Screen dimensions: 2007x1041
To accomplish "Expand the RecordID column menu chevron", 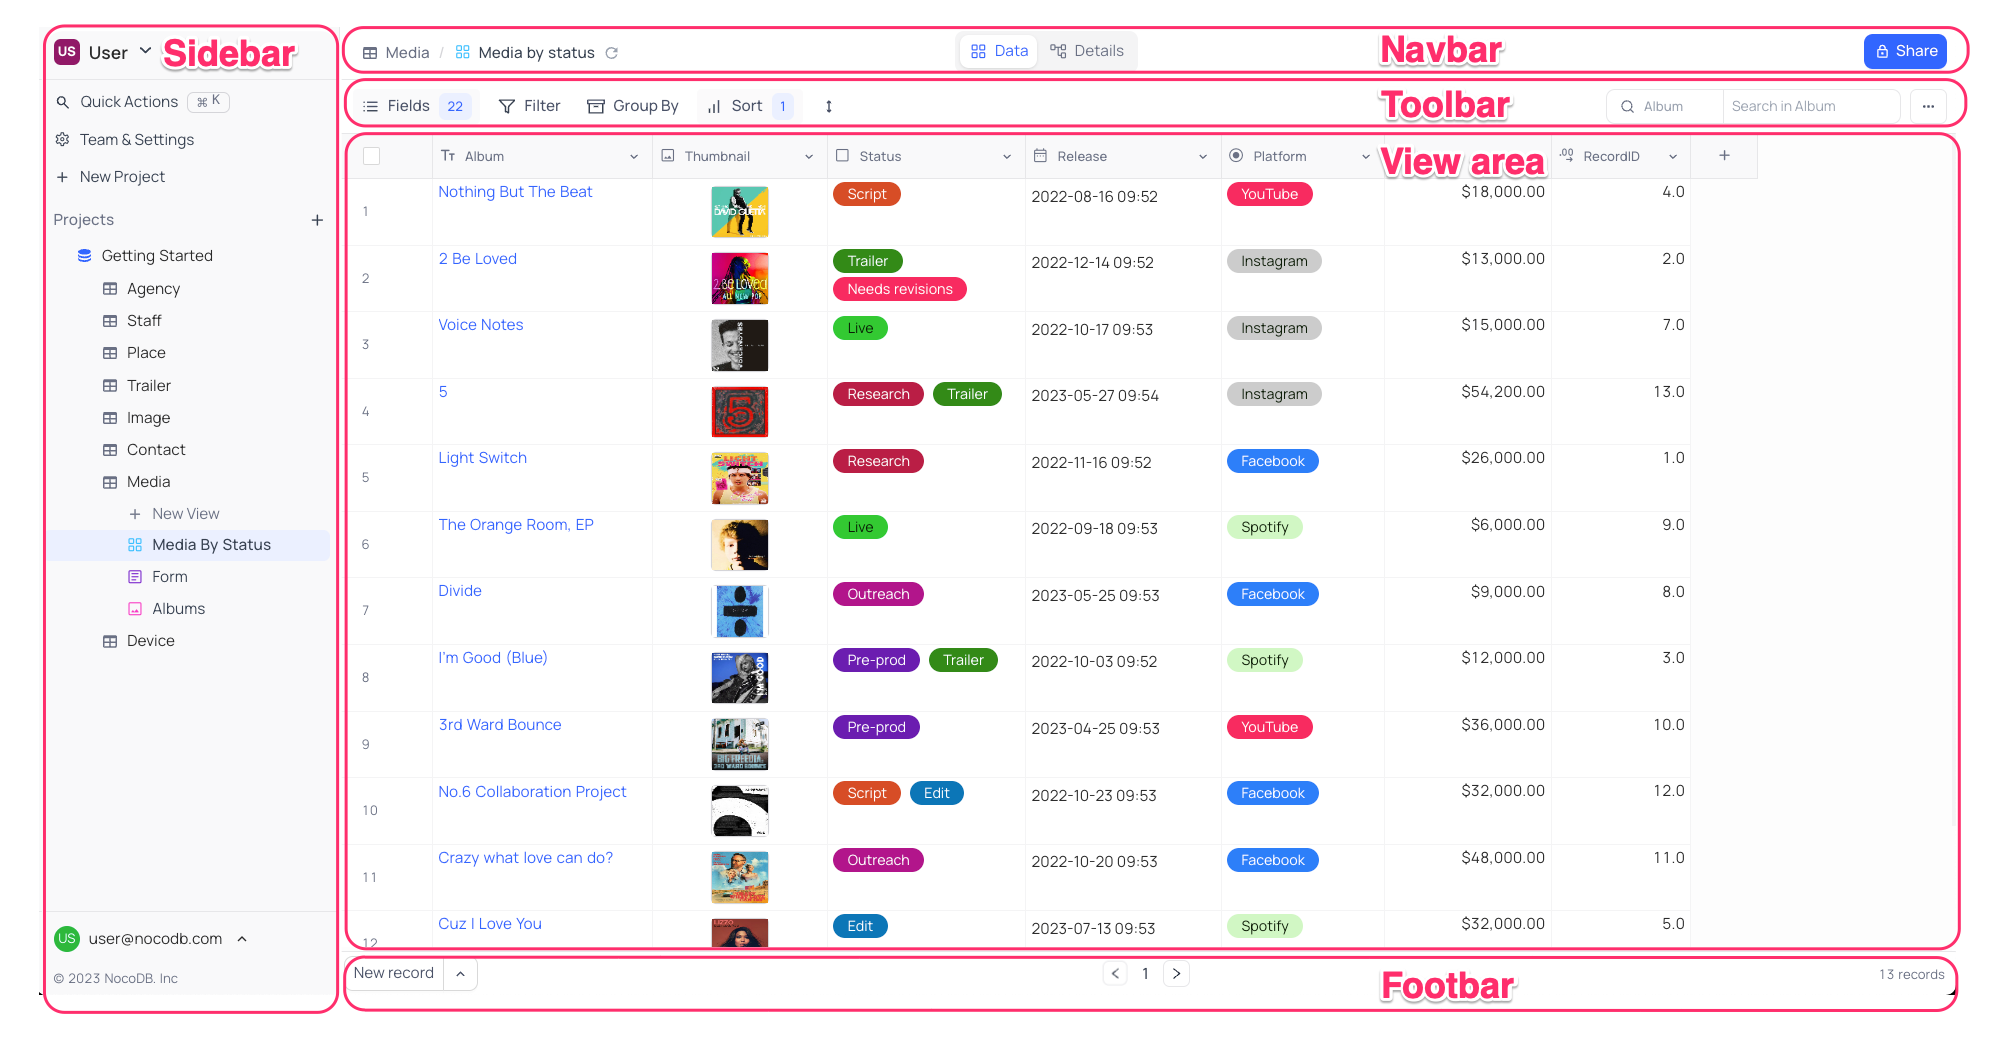I will pyautogui.click(x=1673, y=157).
